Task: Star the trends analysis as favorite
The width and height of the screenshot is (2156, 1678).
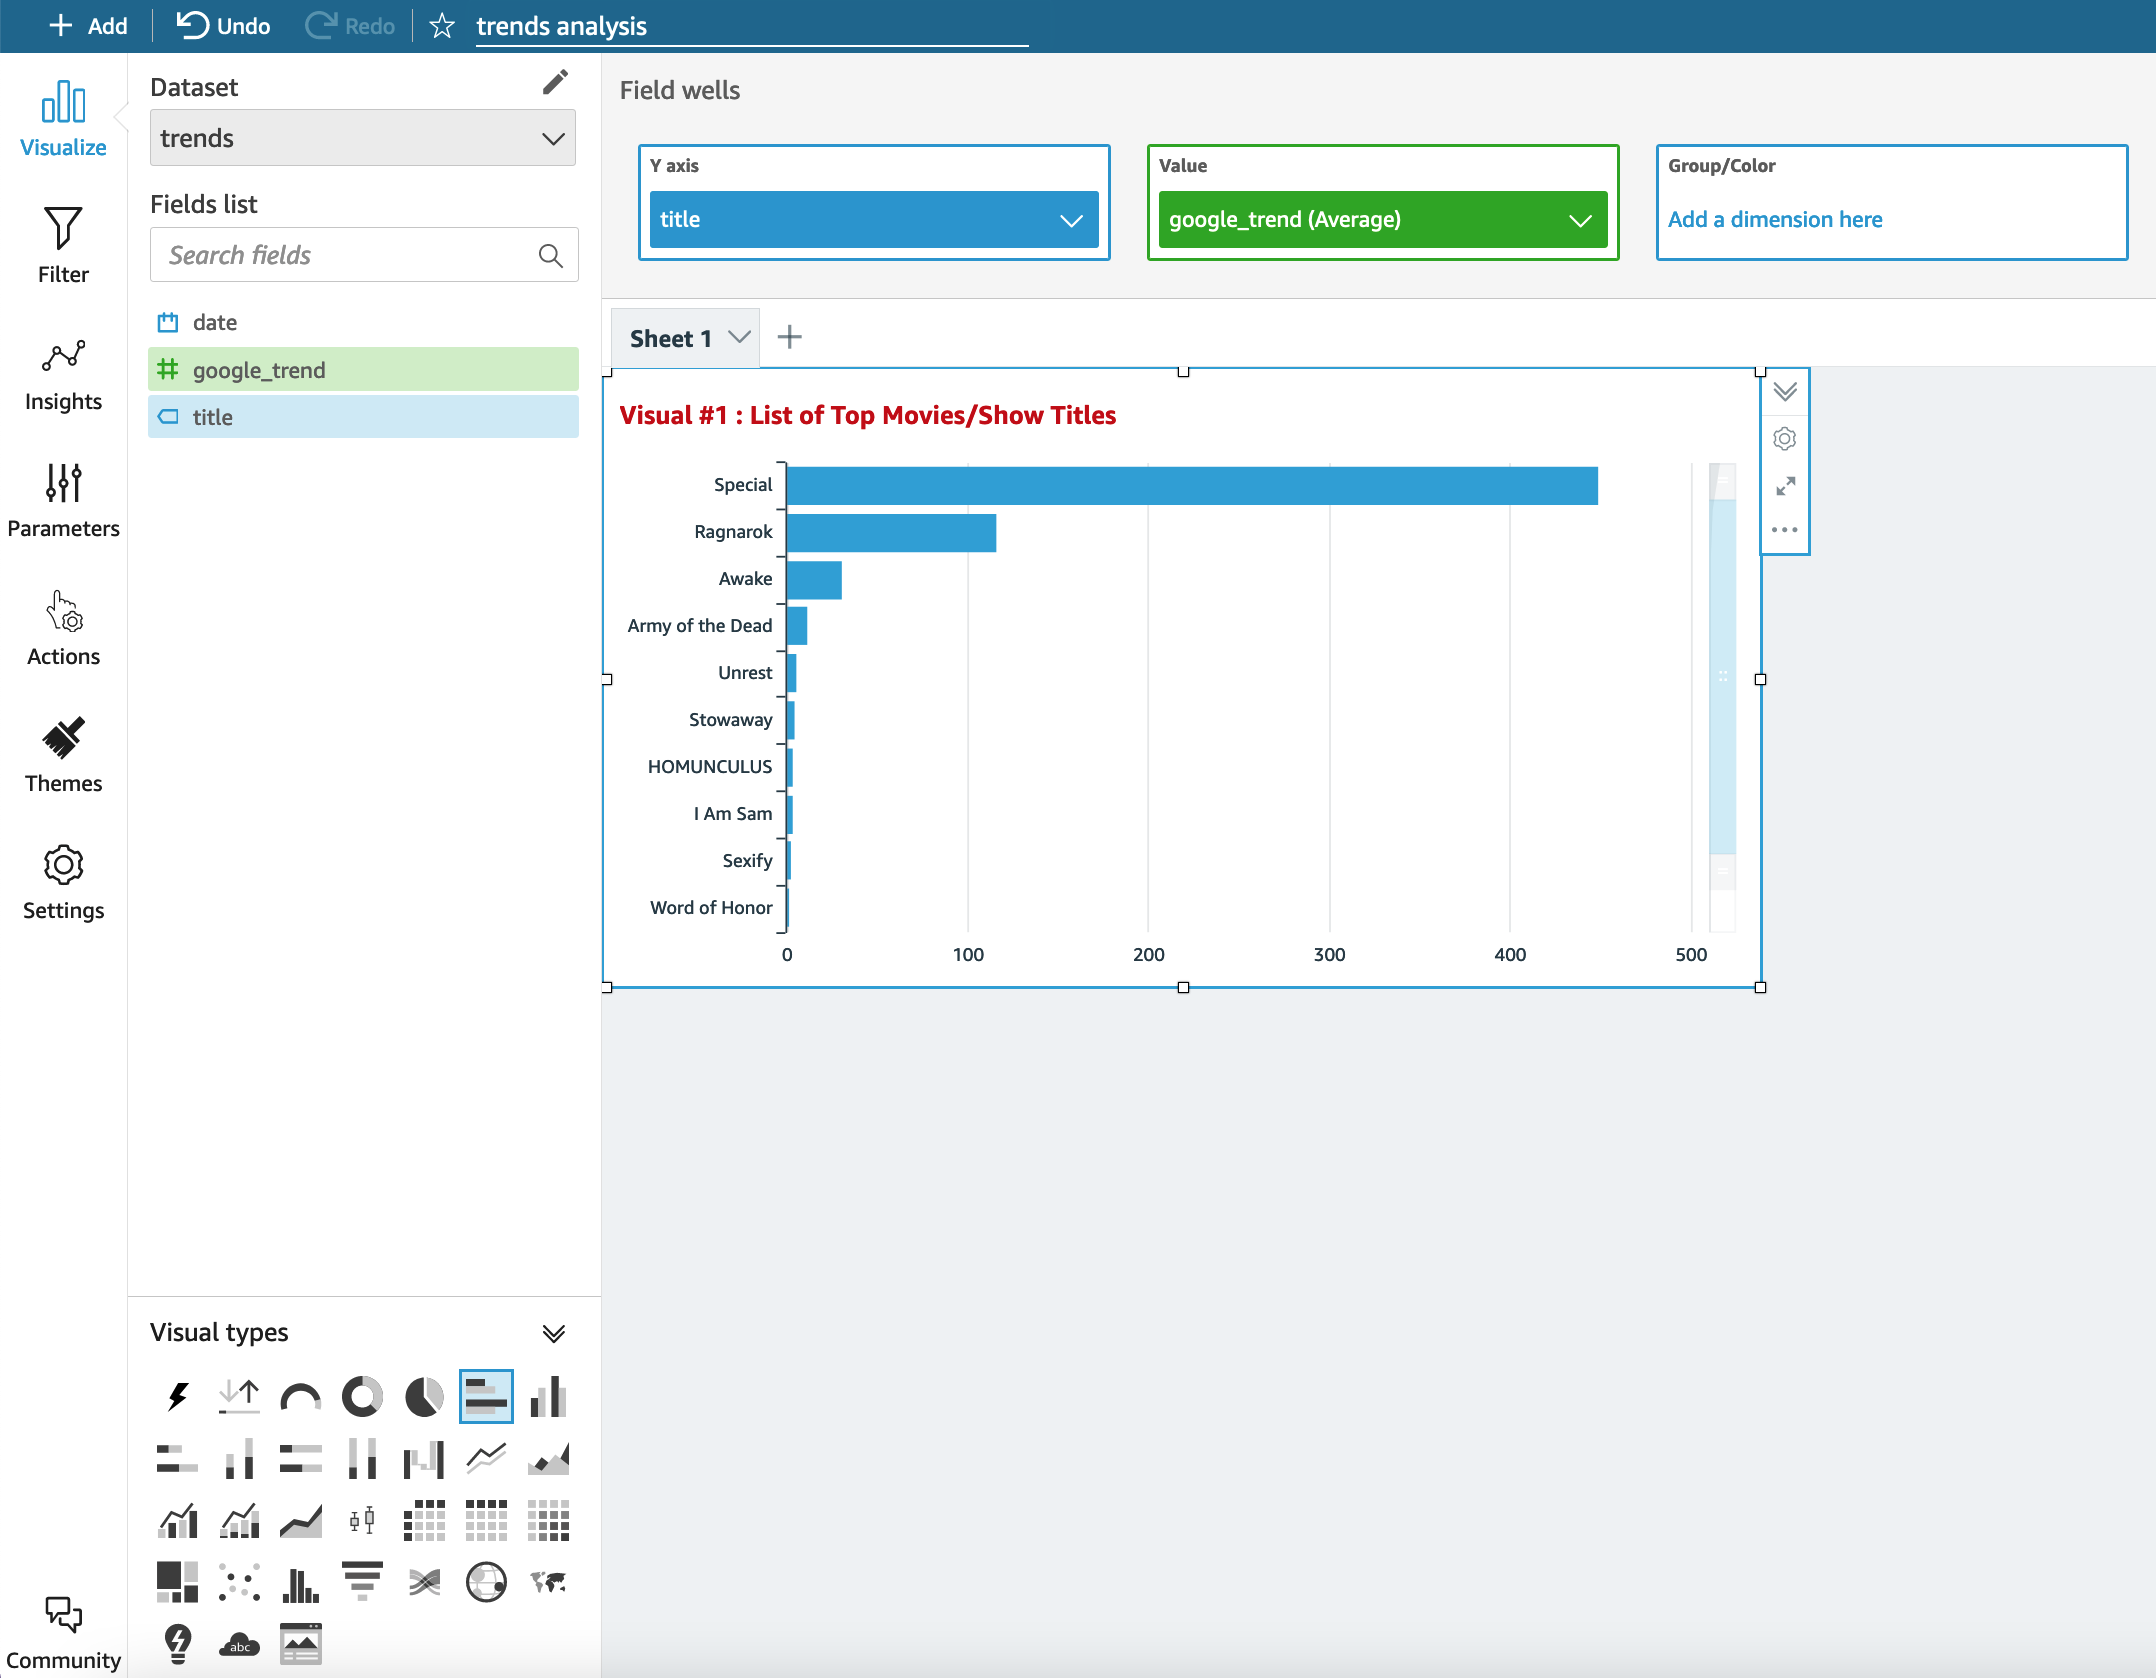Action: point(442,26)
